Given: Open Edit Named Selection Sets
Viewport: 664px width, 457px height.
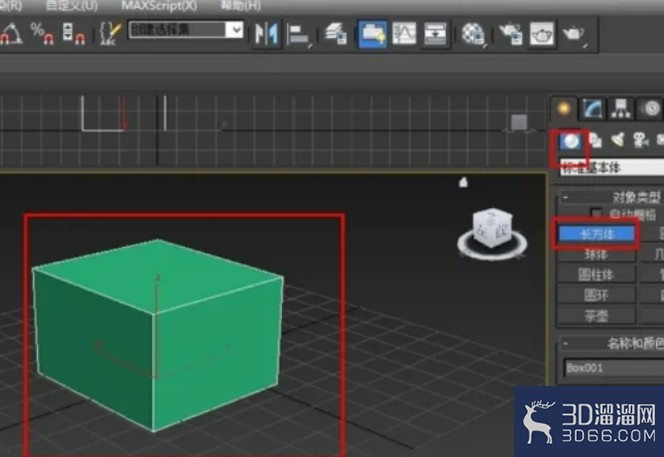Looking at the screenshot, I should [110, 33].
